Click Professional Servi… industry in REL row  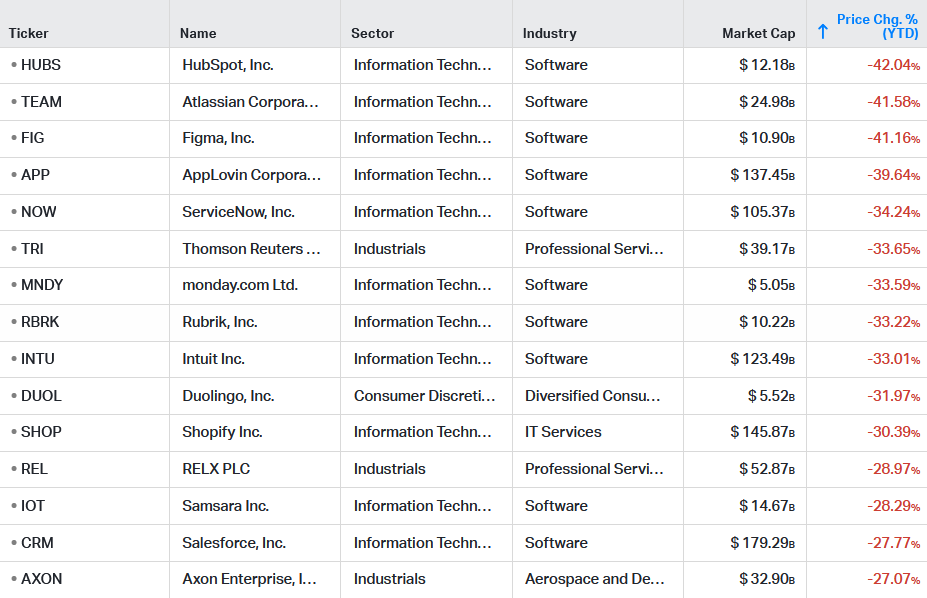tap(594, 469)
